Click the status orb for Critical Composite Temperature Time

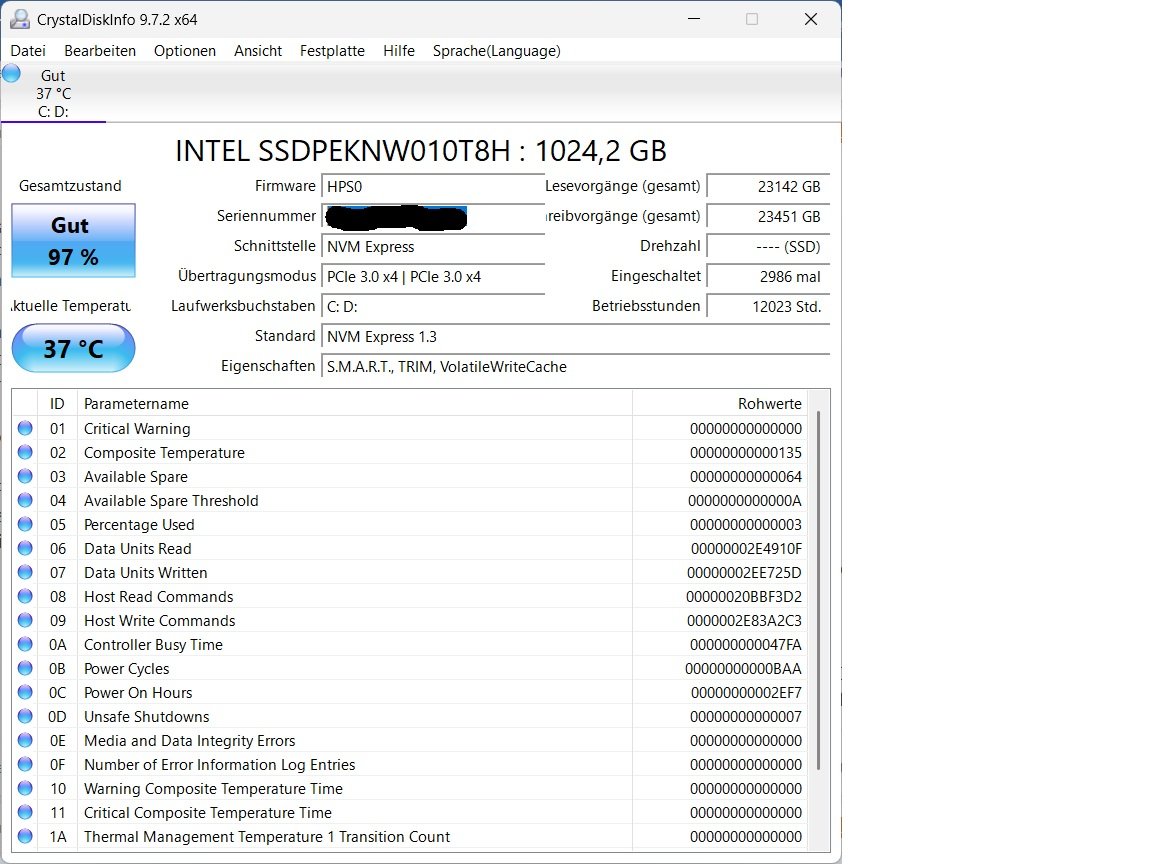(x=25, y=812)
